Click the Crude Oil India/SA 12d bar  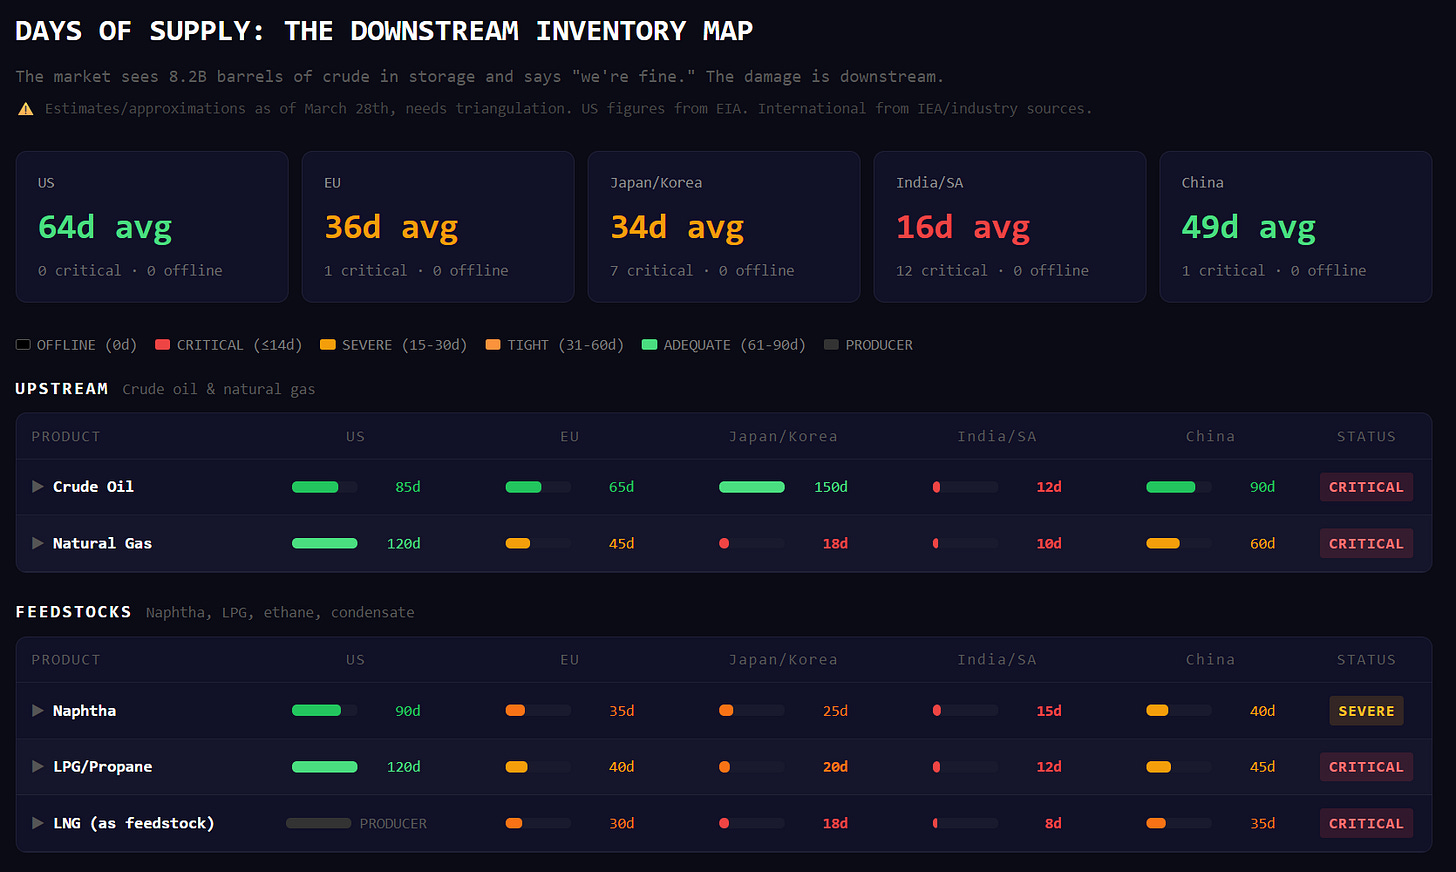(x=965, y=487)
